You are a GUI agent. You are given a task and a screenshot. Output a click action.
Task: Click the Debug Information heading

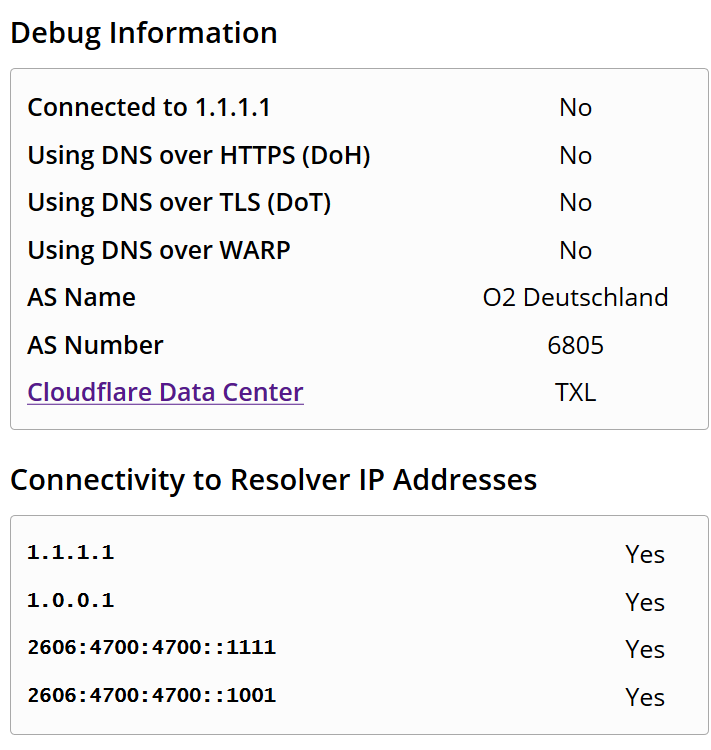pos(143,33)
